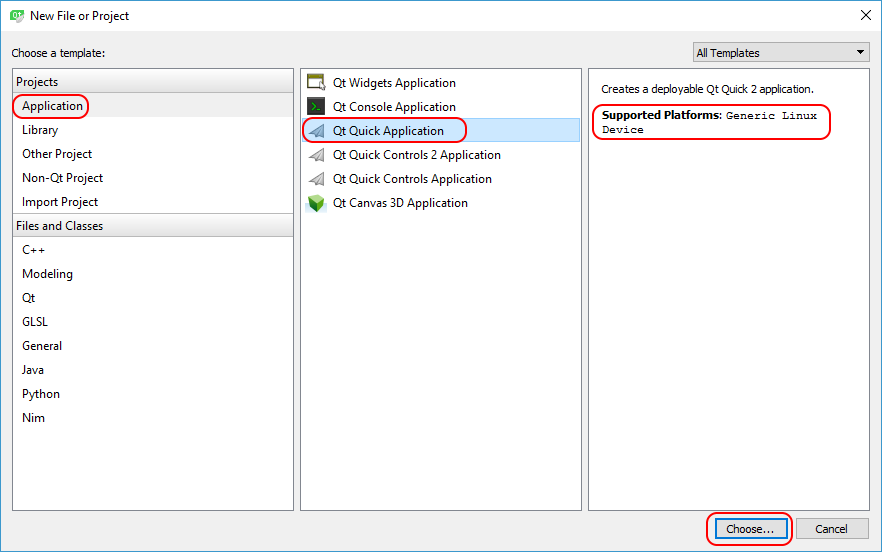Select the Qt Console Application terminal icon
The width and height of the screenshot is (882, 552).
pyautogui.click(x=316, y=107)
